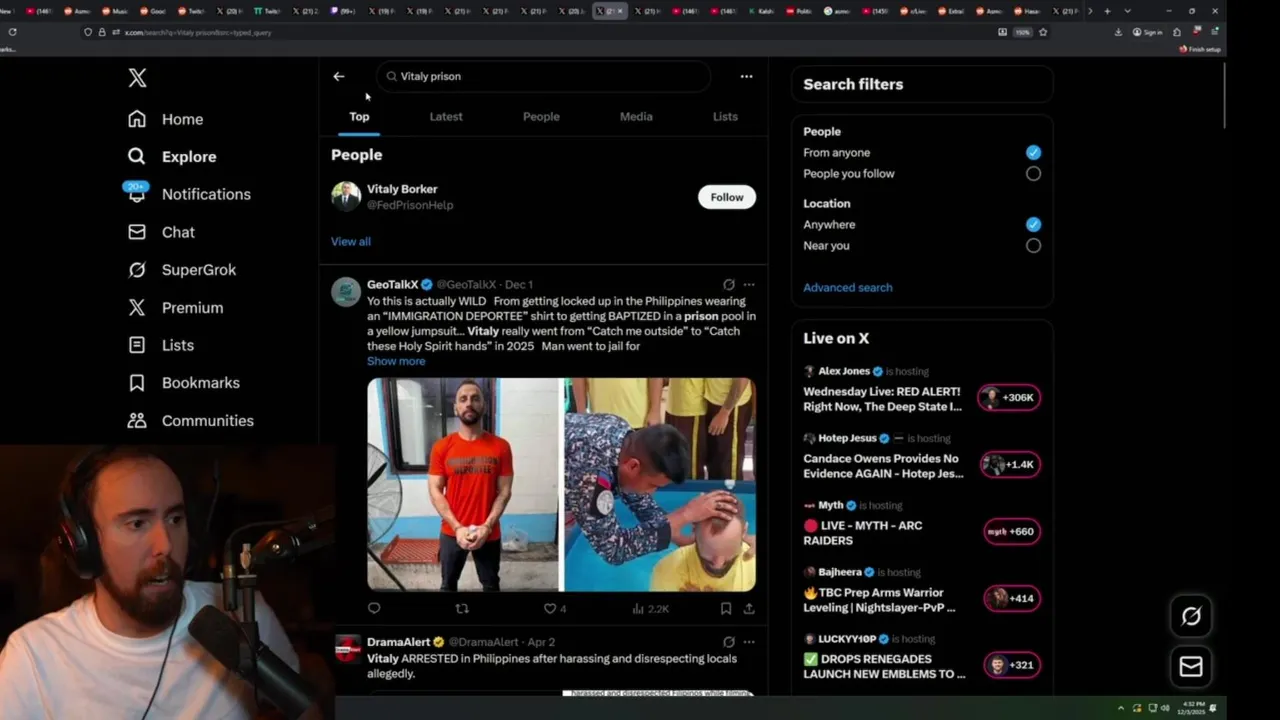Open Communities in the sidebar
The image size is (1280, 720).
coord(190,421)
